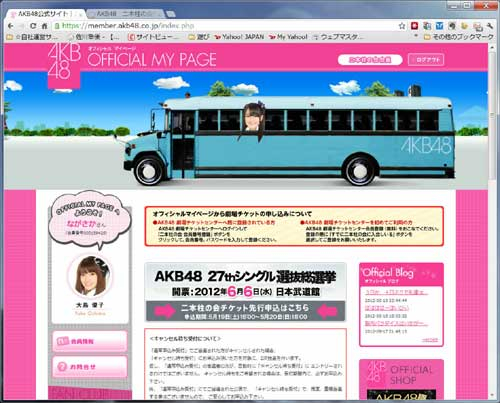Open the サイトビュー... bookmark
Viewport: 500px width, 403px height.
pyautogui.click(x=154, y=37)
